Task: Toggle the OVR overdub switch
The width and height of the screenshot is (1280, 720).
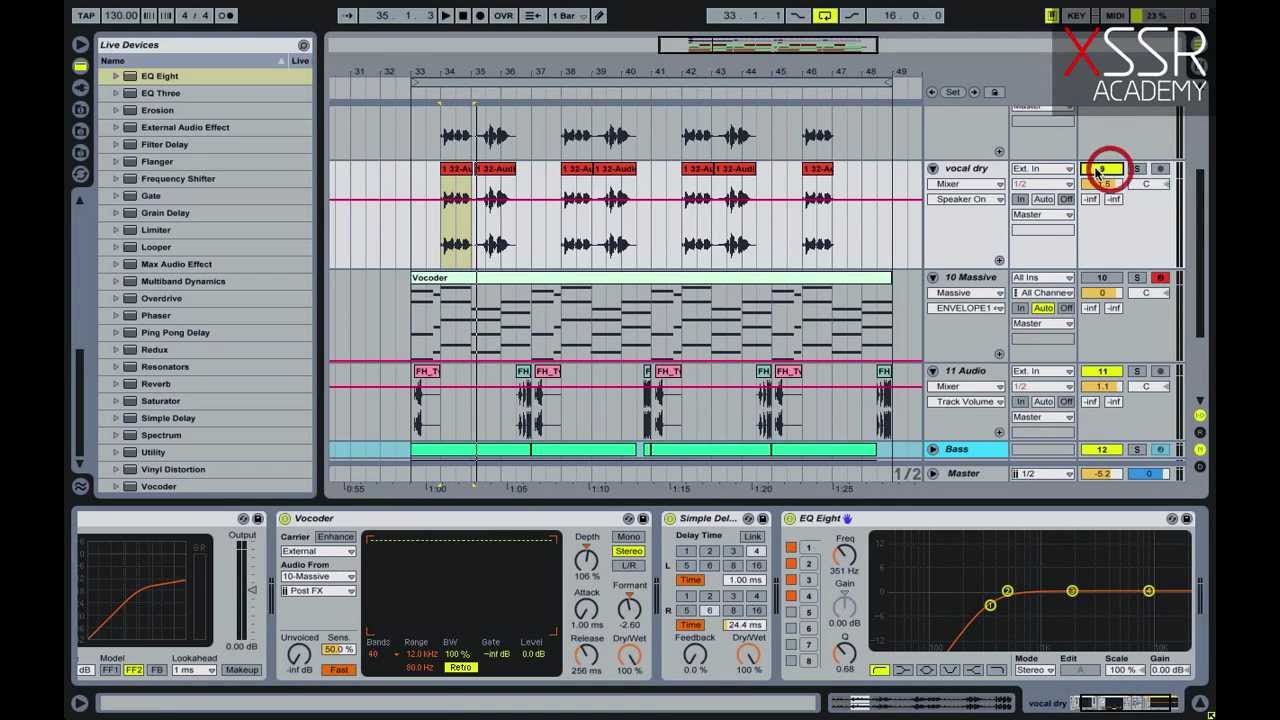Action: click(x=504, y=15)
